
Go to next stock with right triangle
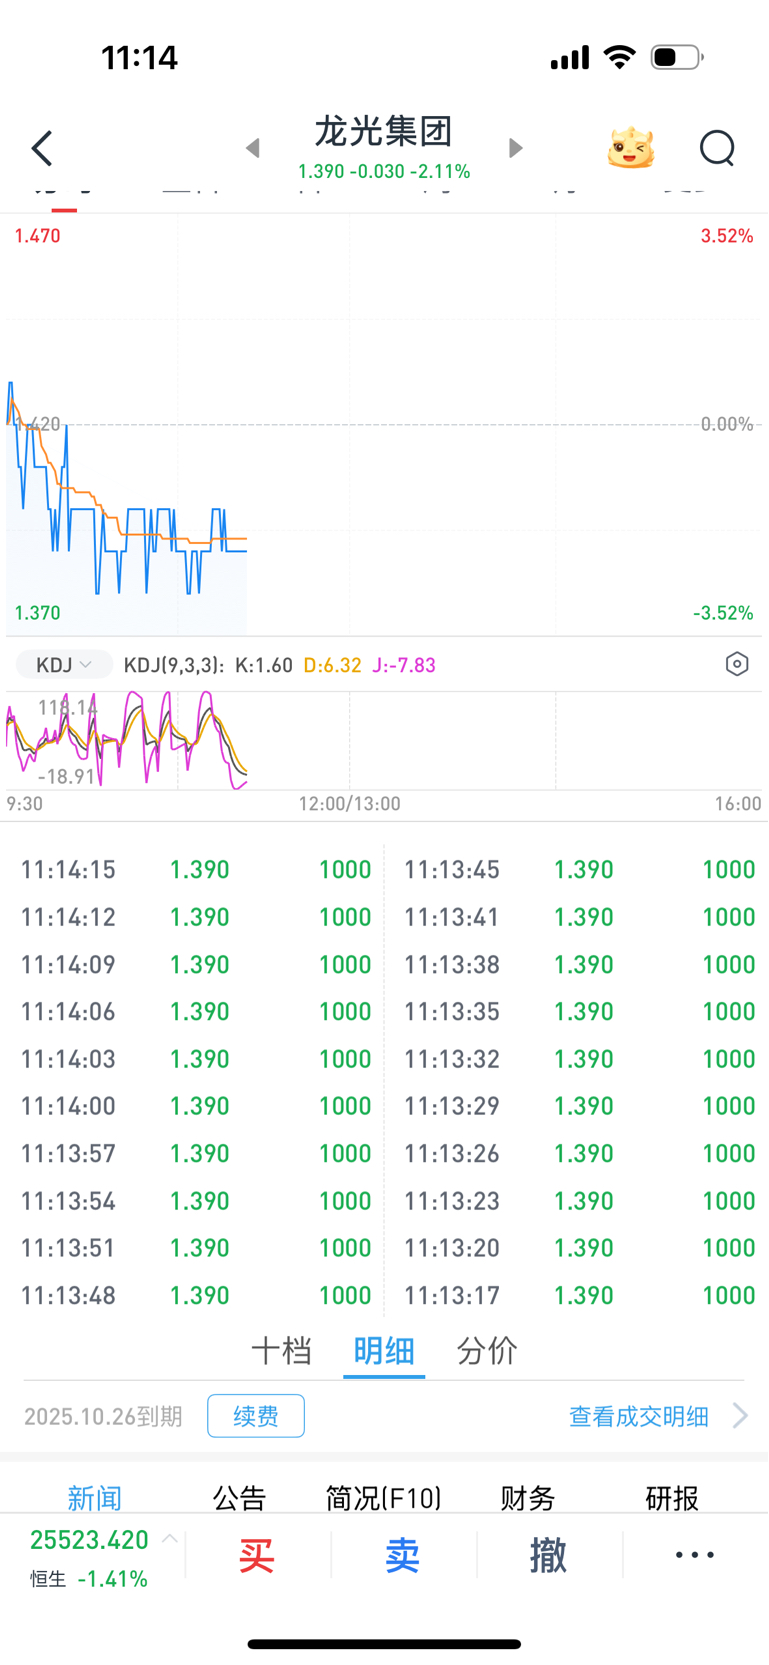(x=516, y=148)
